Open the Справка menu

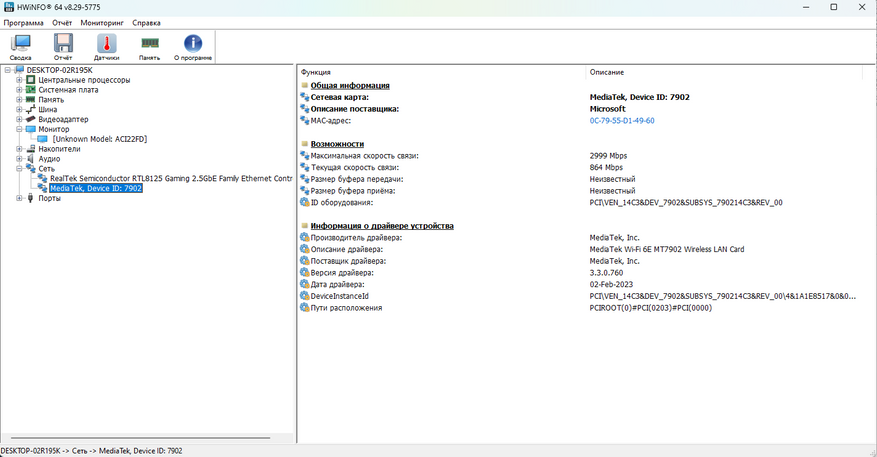click(x=147, y=23)
